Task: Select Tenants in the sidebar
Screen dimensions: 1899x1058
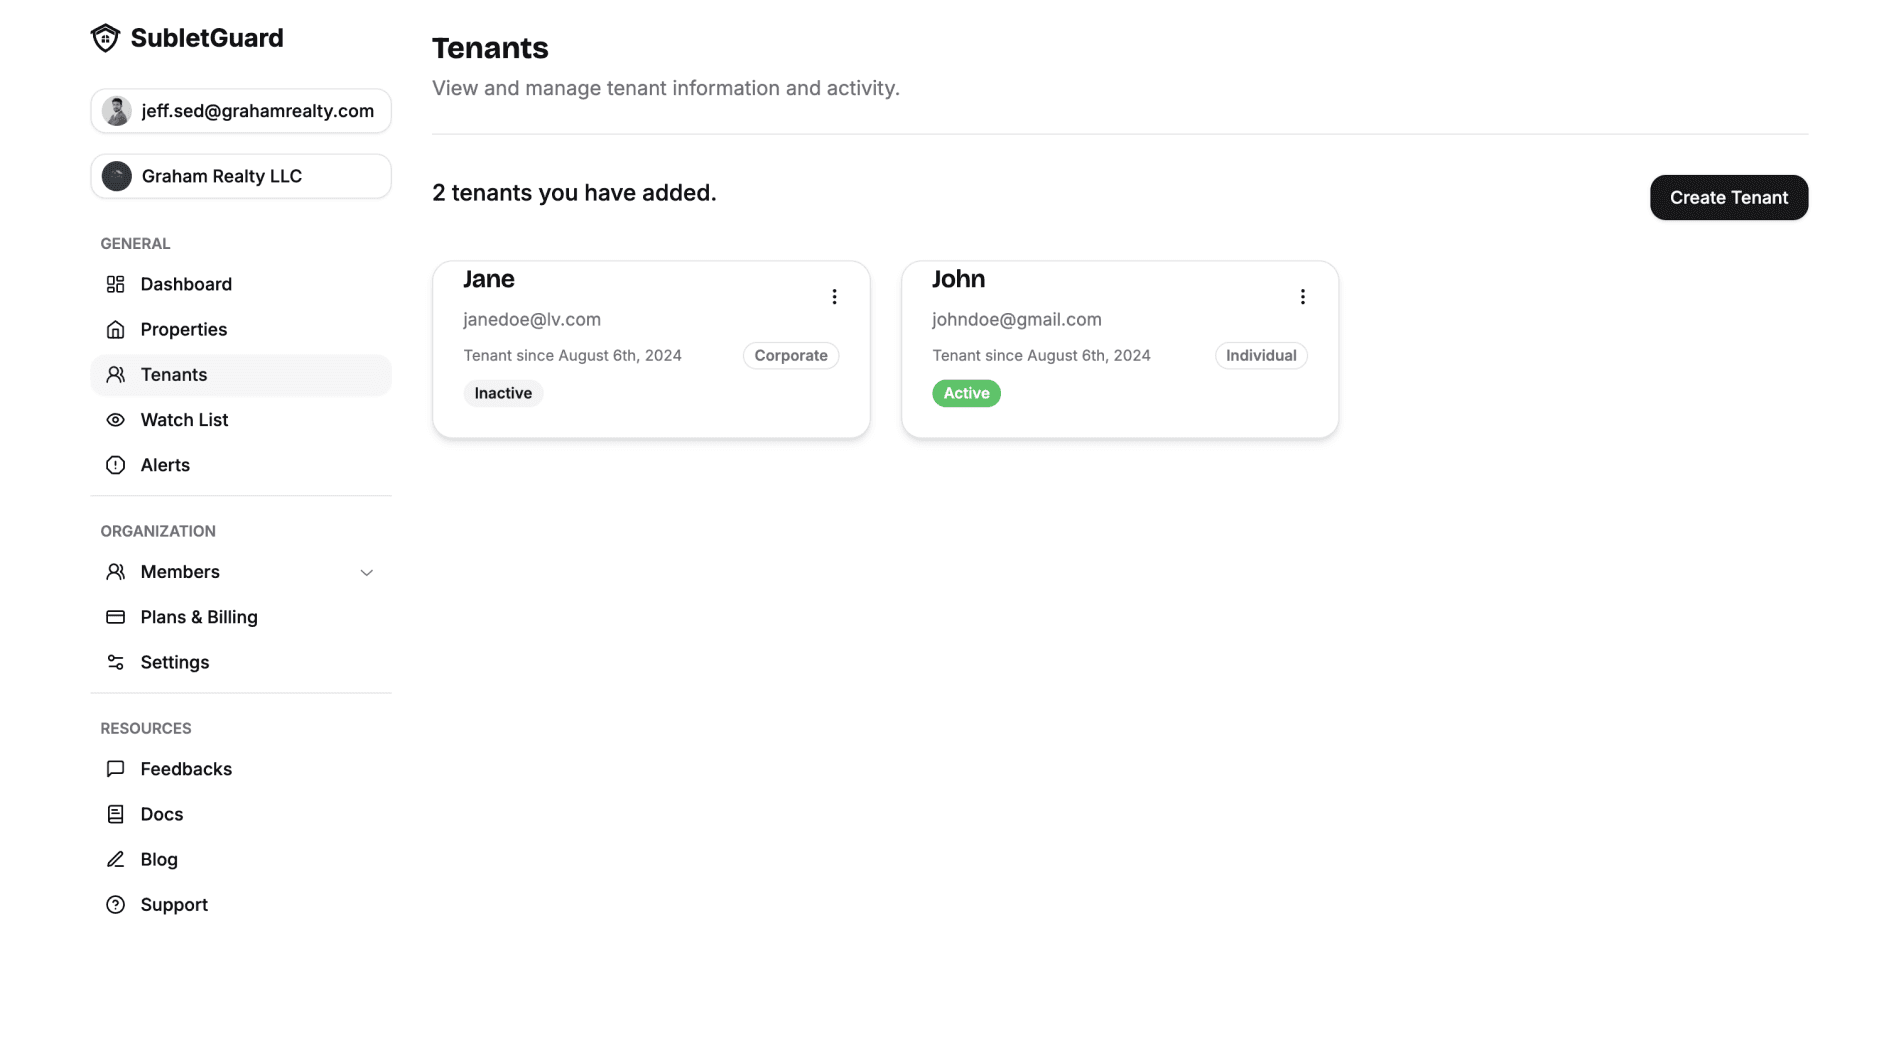Action: [241, 375]
